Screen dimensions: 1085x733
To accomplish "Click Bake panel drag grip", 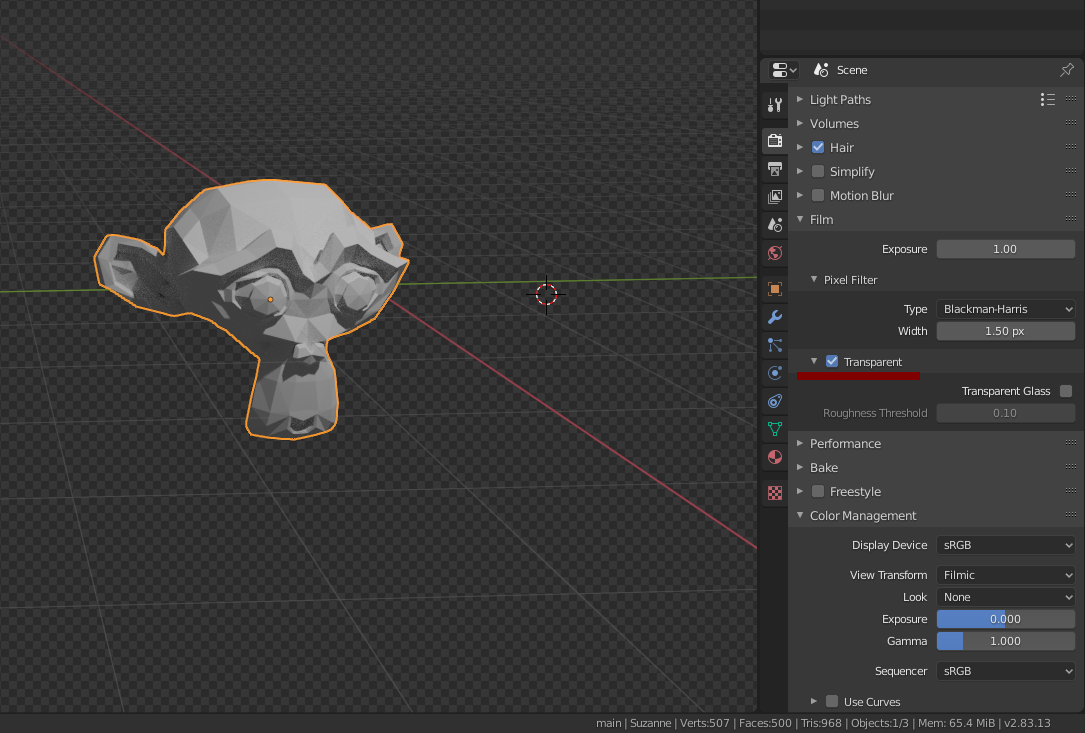I will pos(1071,467).
